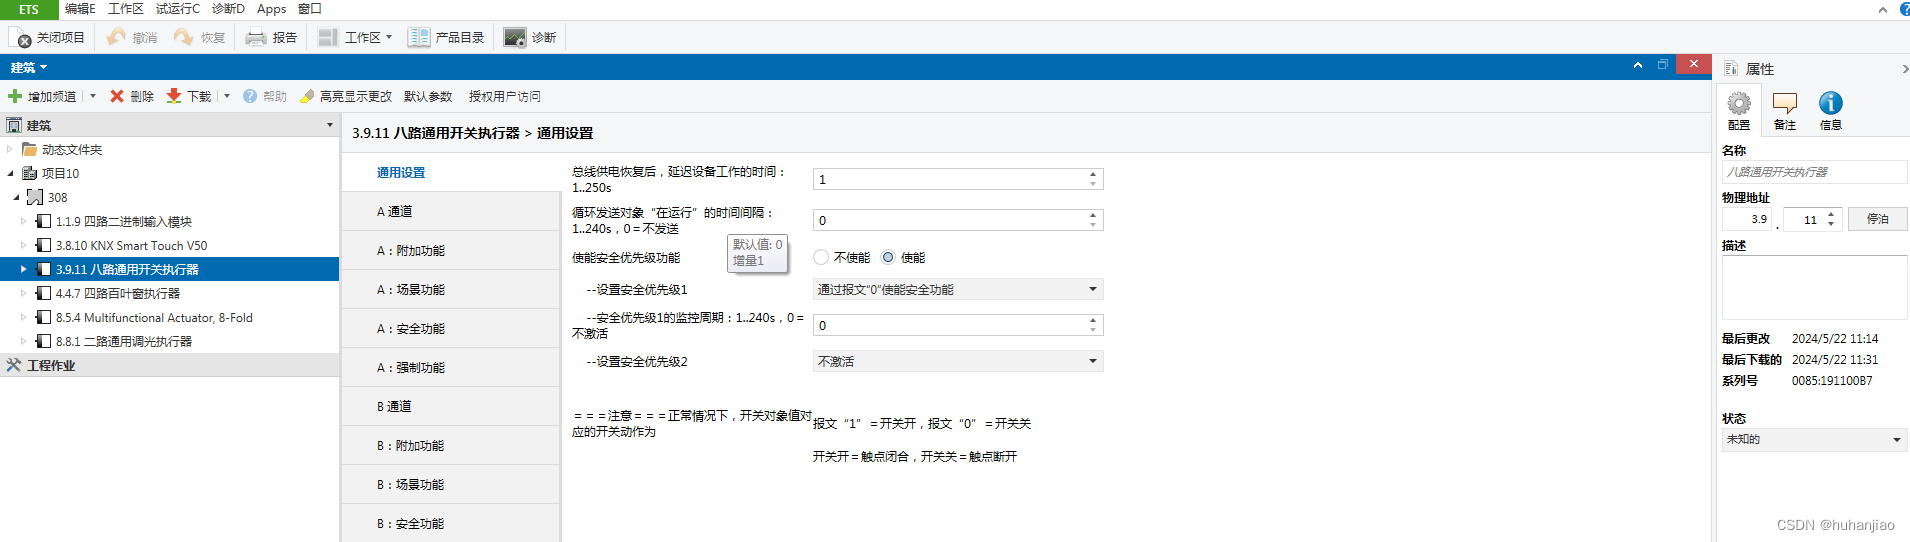1910x542 pixels.
Task: Open the 诊断 diagnostics icon
Action: (x=515, y=38)
